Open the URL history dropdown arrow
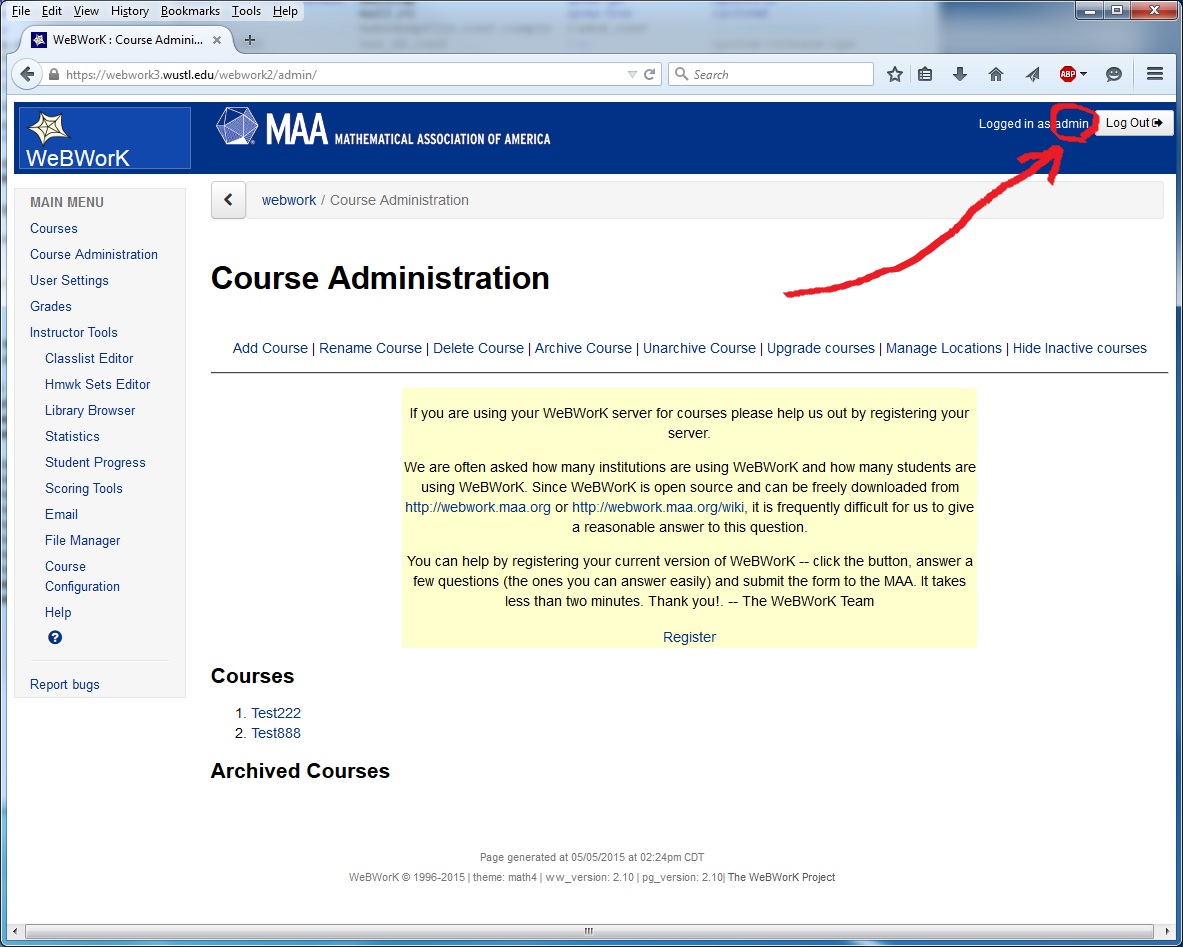 click(x=632, y=74)
